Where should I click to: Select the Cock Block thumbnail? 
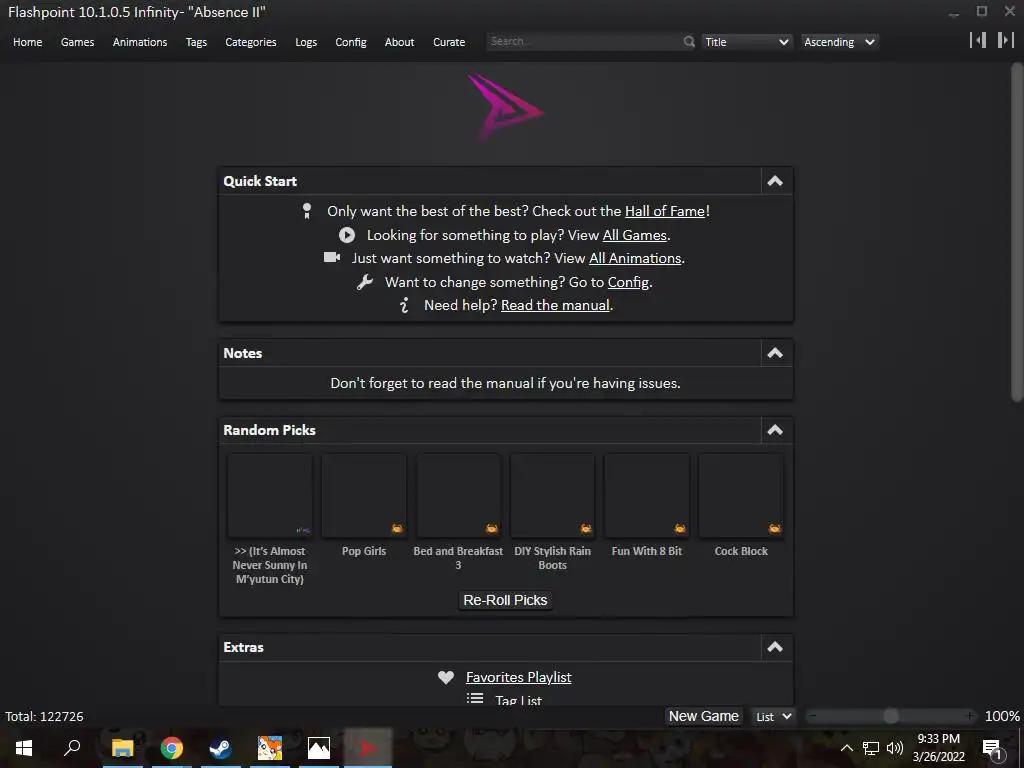741,496
